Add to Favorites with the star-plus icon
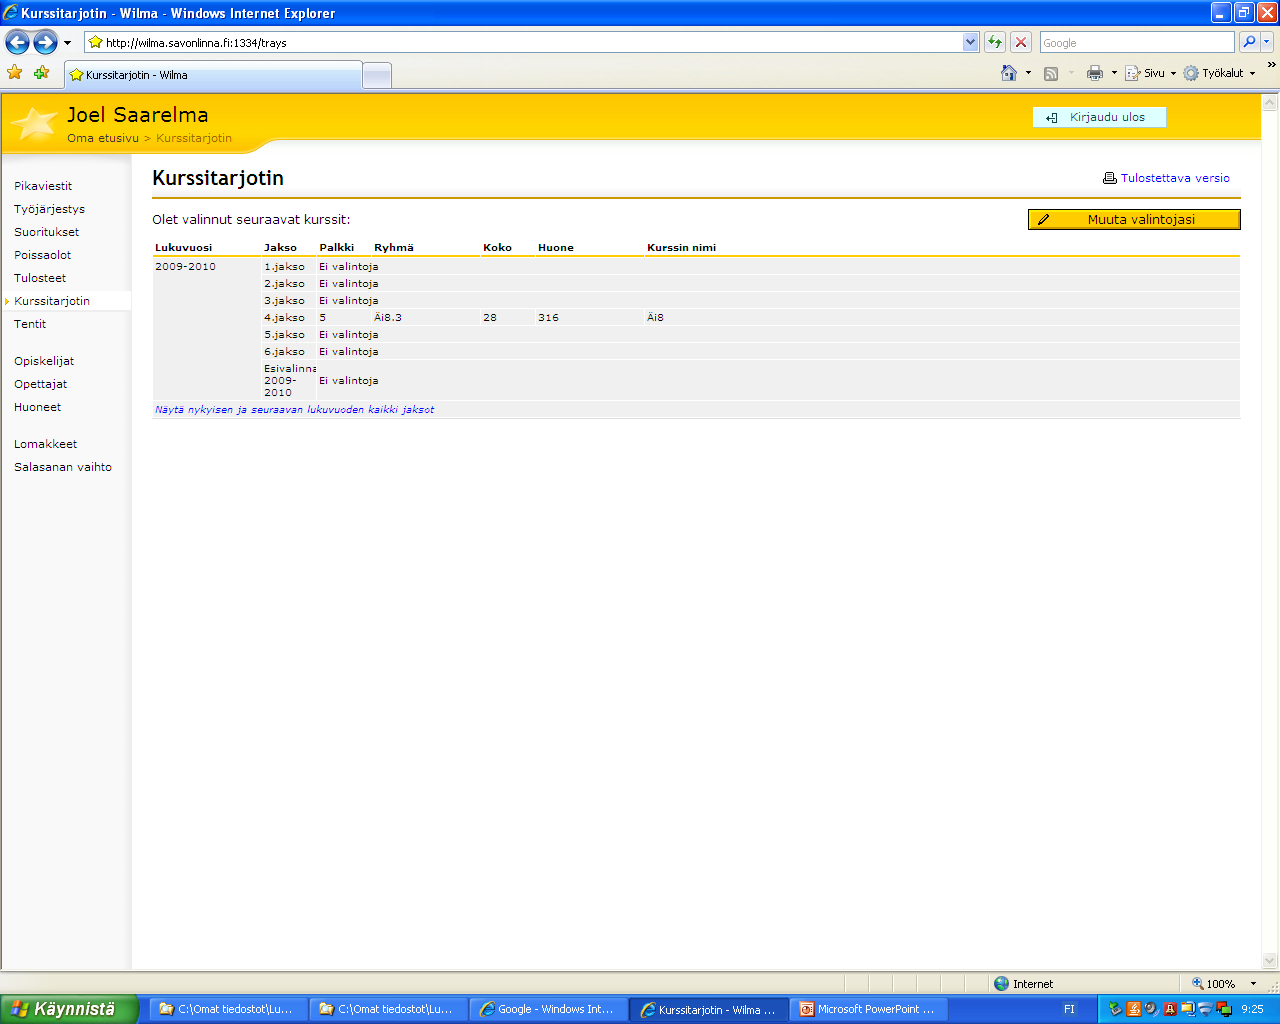Image resolution: width=1280 pixels, height=1024 pixels. (41, 72)
